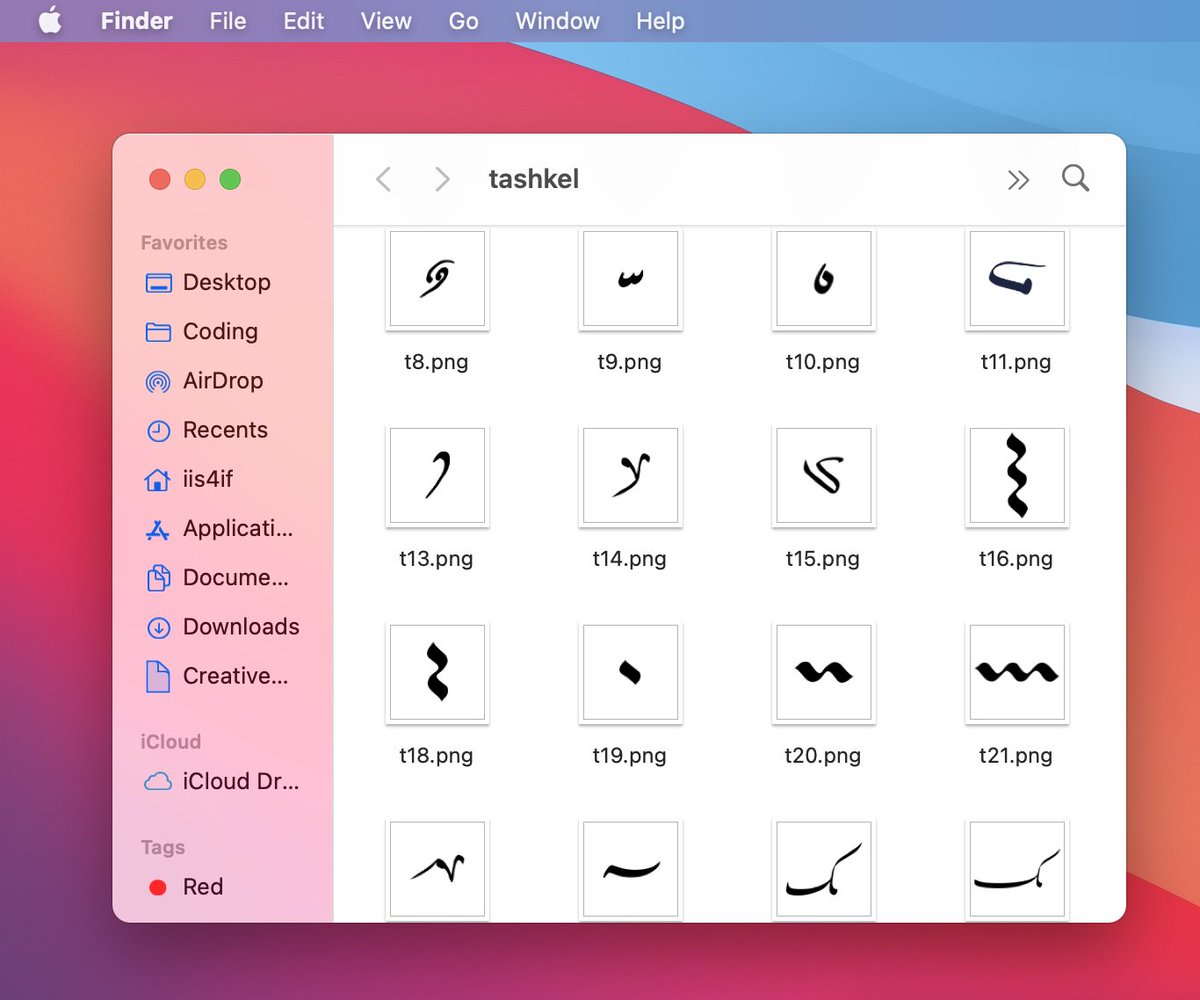Image resolution: width=1200 pixels, height=1000 pixels.
Task: Click the t19.png file name
Action: [x=630, y=756]
